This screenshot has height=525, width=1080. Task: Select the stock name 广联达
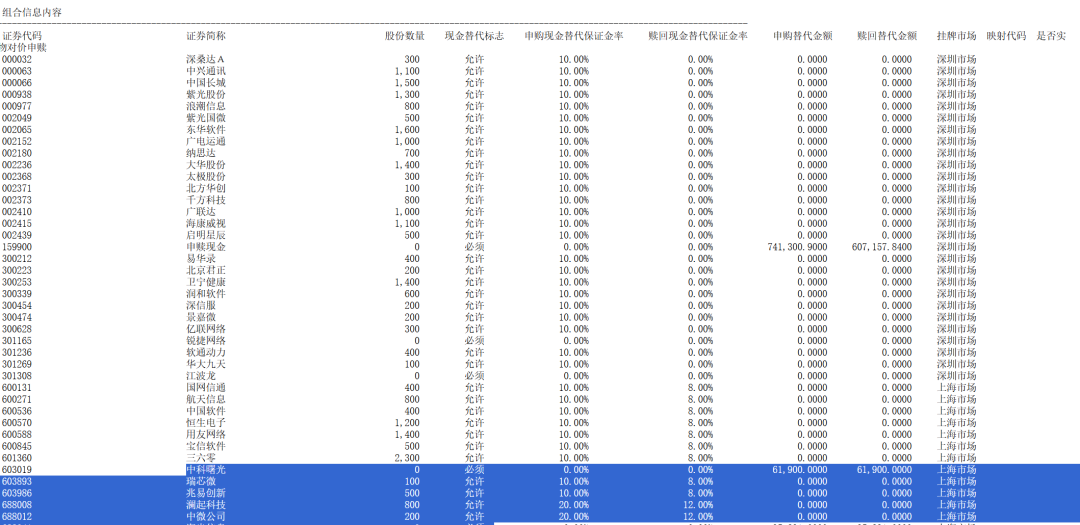click(x=201, y=212)
